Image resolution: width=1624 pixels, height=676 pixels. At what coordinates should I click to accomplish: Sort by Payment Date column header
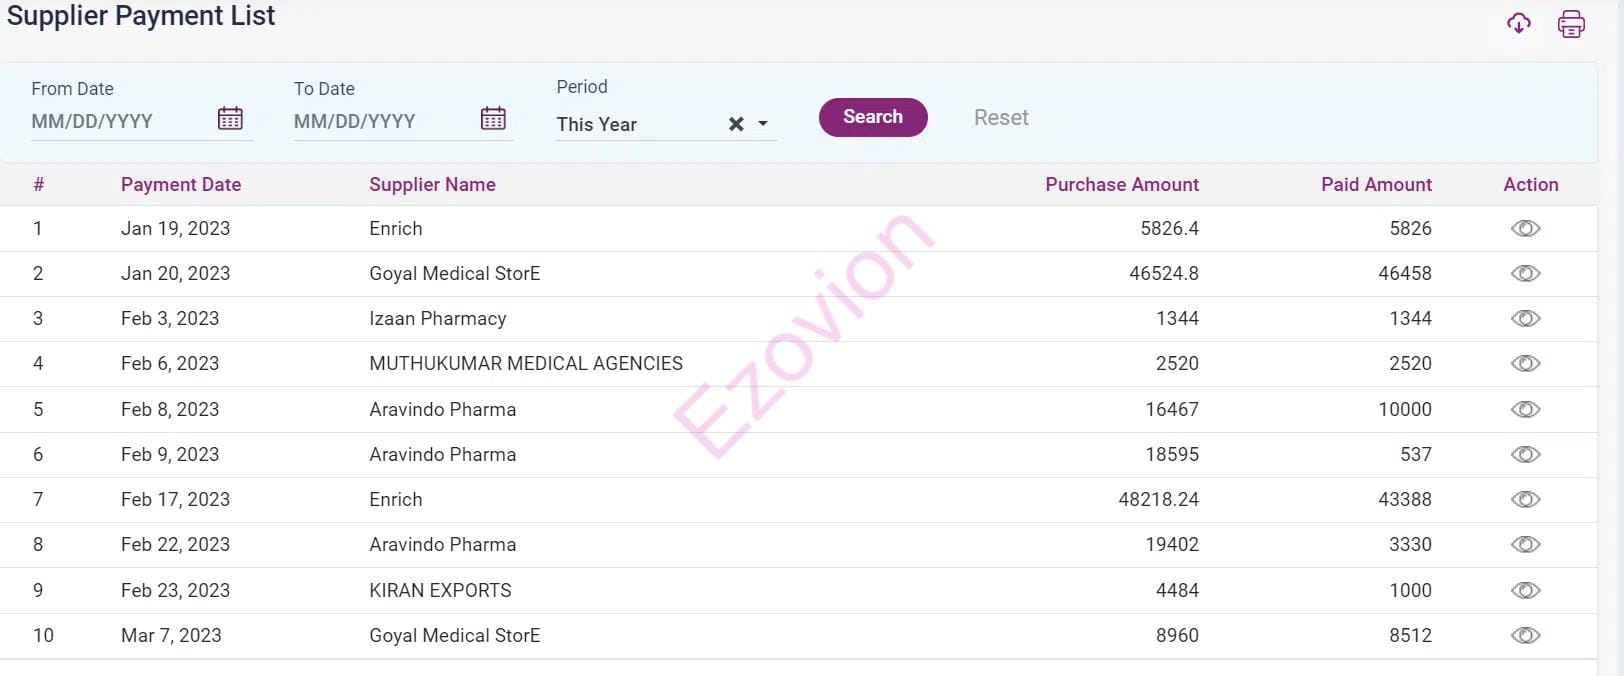[181, 185]
